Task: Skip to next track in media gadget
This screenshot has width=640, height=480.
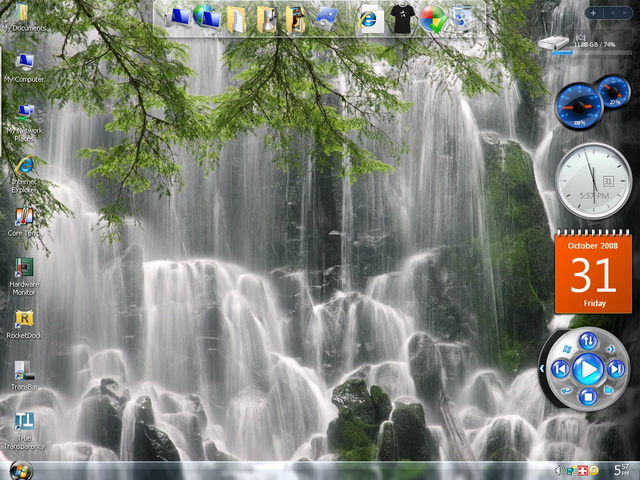Action: coord(617,369)
